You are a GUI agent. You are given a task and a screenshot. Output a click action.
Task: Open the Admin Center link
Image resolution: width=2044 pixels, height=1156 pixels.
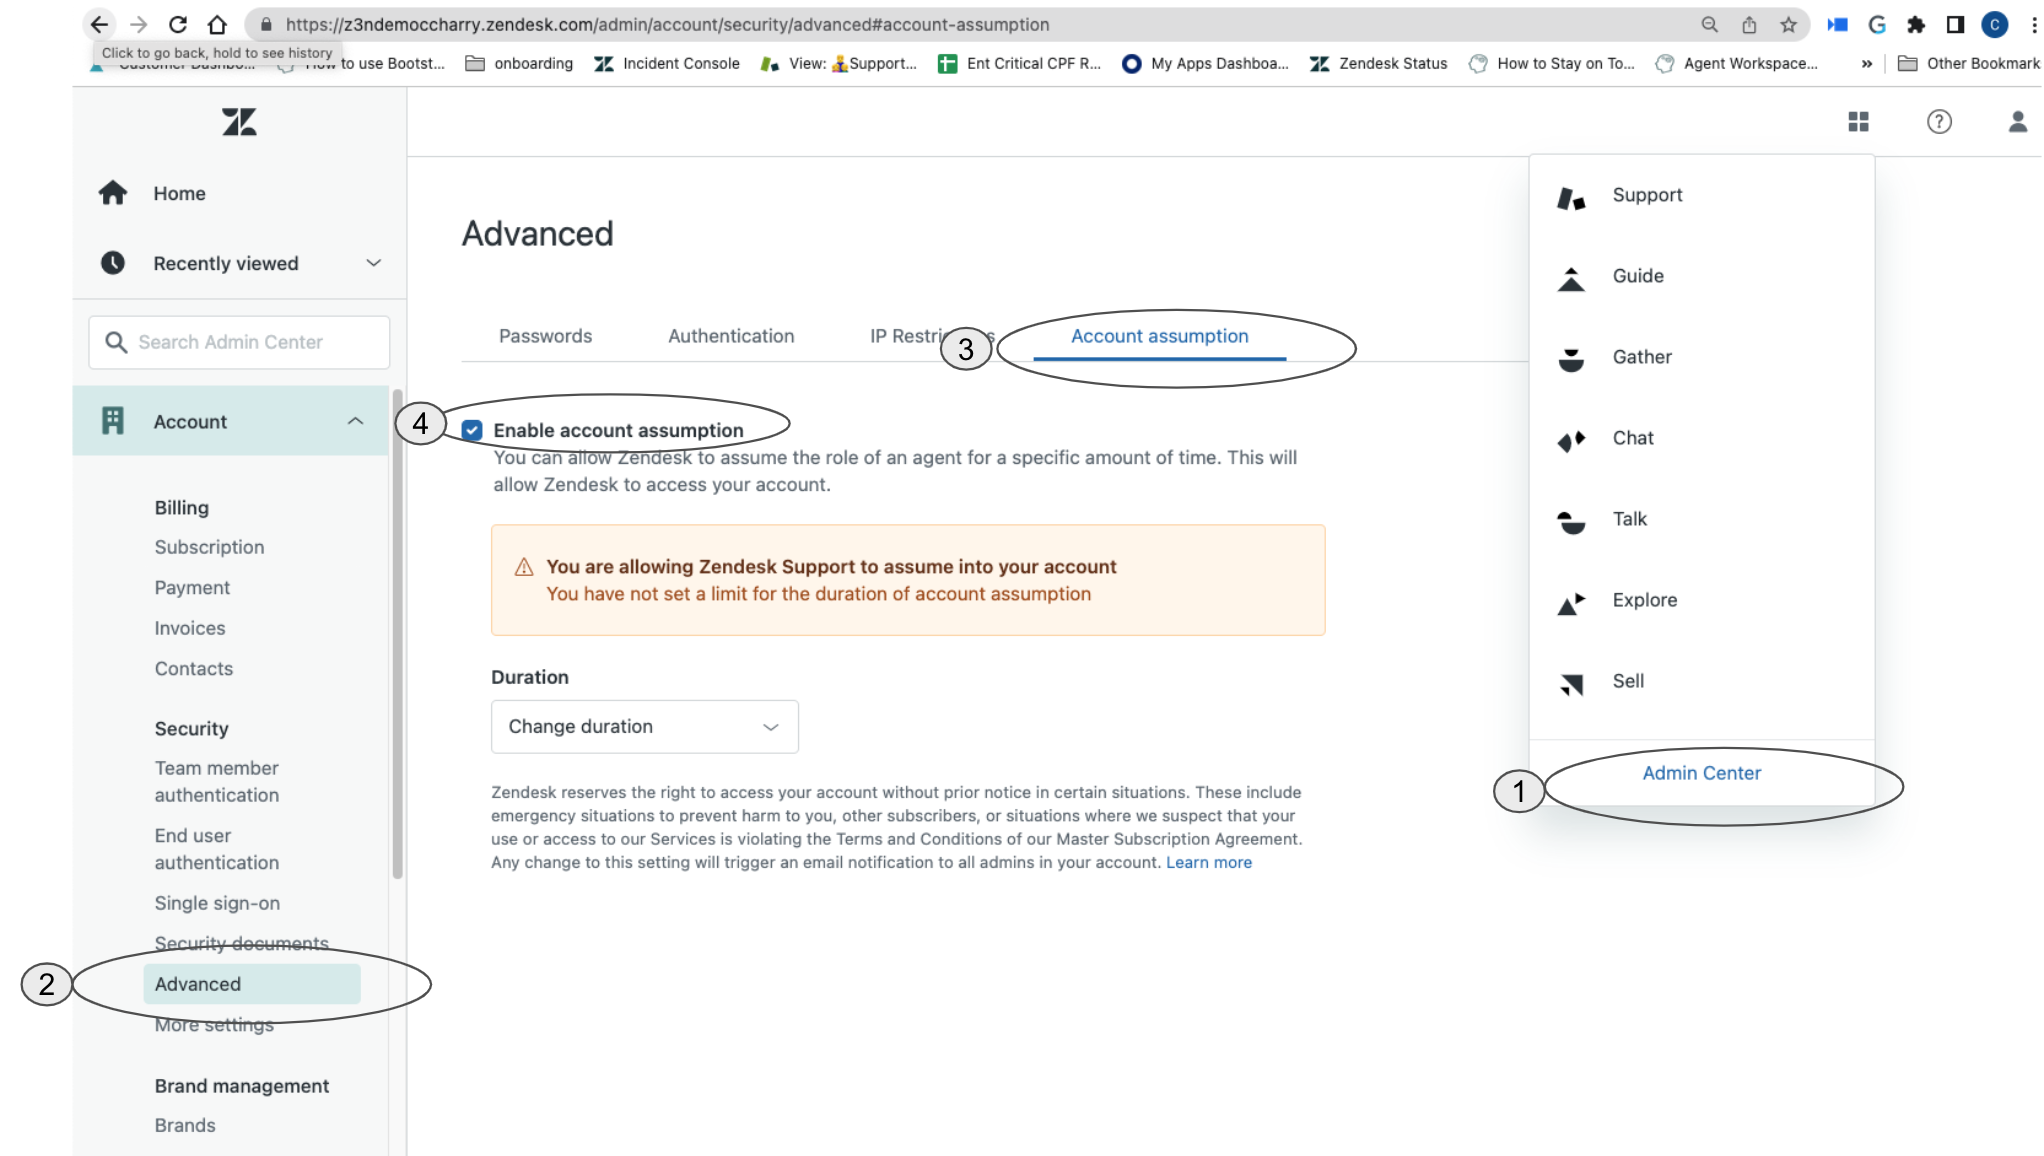pyautogui.click(x=1701, y=773)
